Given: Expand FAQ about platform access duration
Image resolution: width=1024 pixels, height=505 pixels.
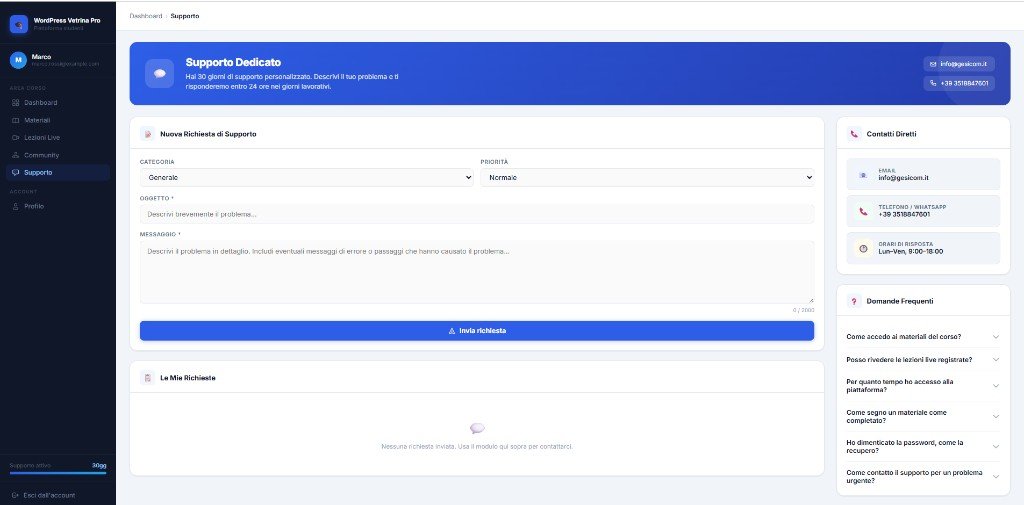Looking at the screenshot, I should [923, 385].
